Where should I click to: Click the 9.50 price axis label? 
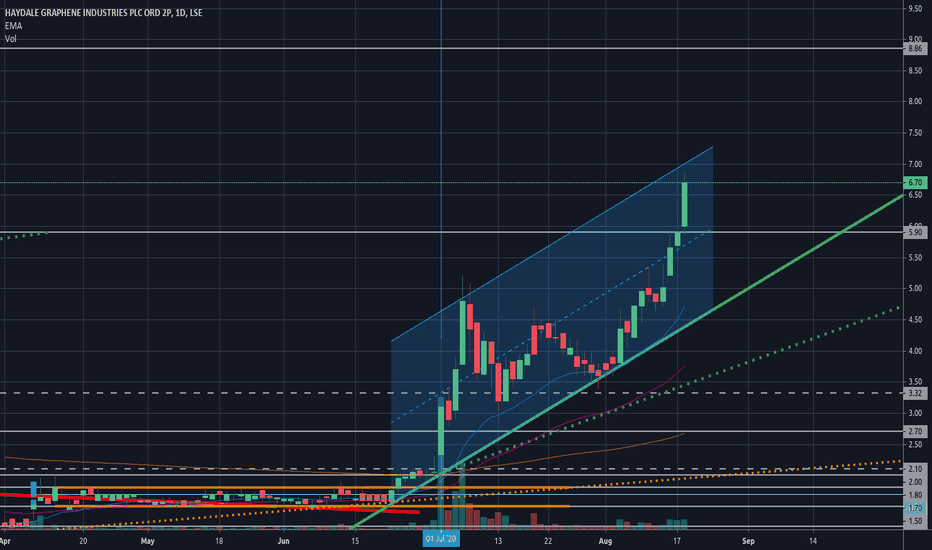point(915,8)
